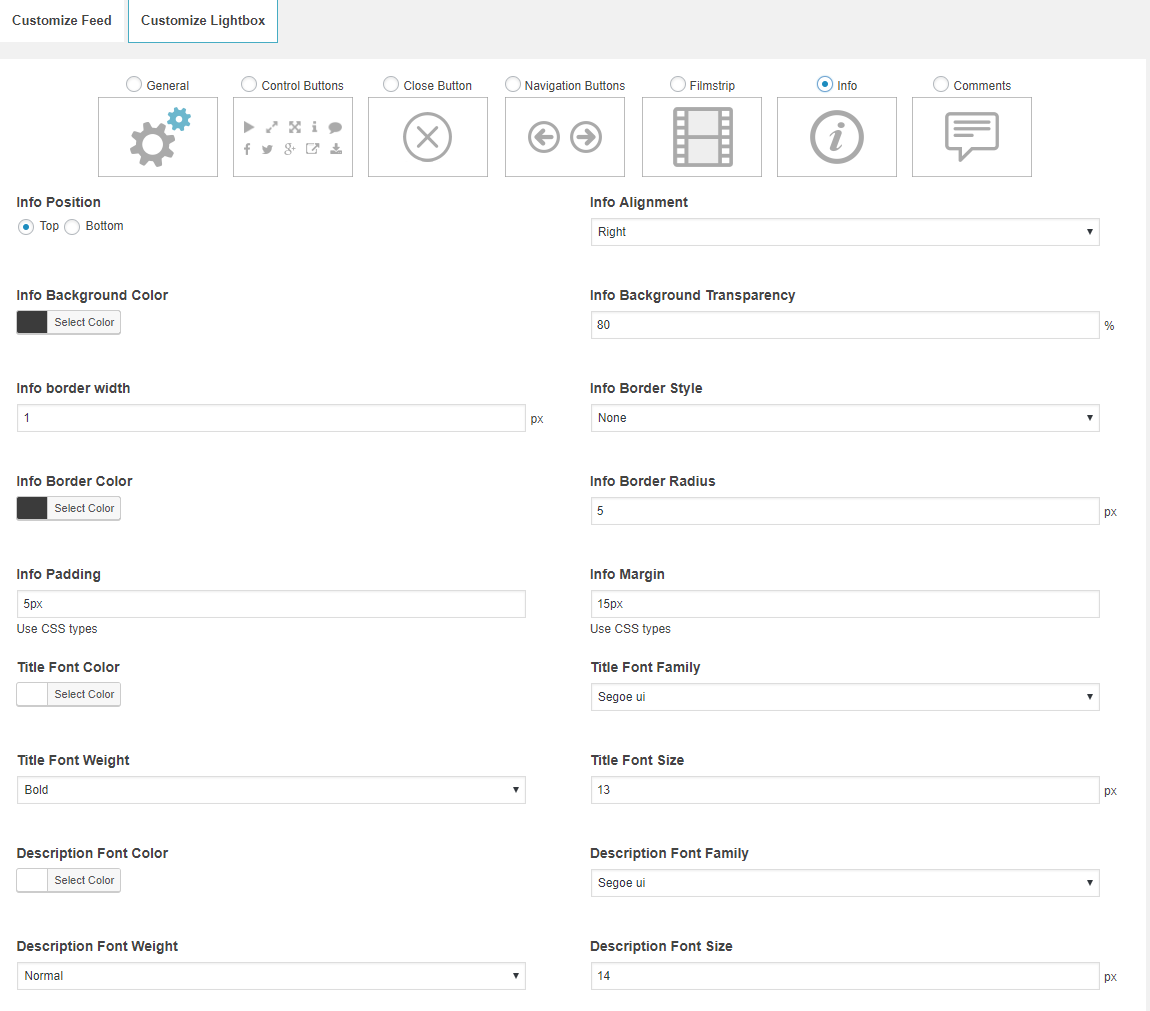Click the General gear settings icon
This screenshot has height=1011, width=1150.
click(158, 137)
